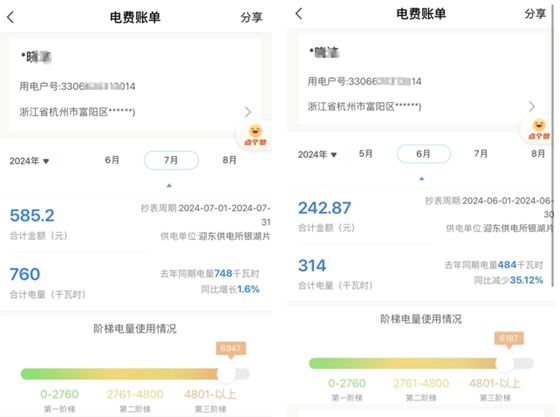
Task: Tap the back arrow on the left bill
Action: [x=11, y=17]
